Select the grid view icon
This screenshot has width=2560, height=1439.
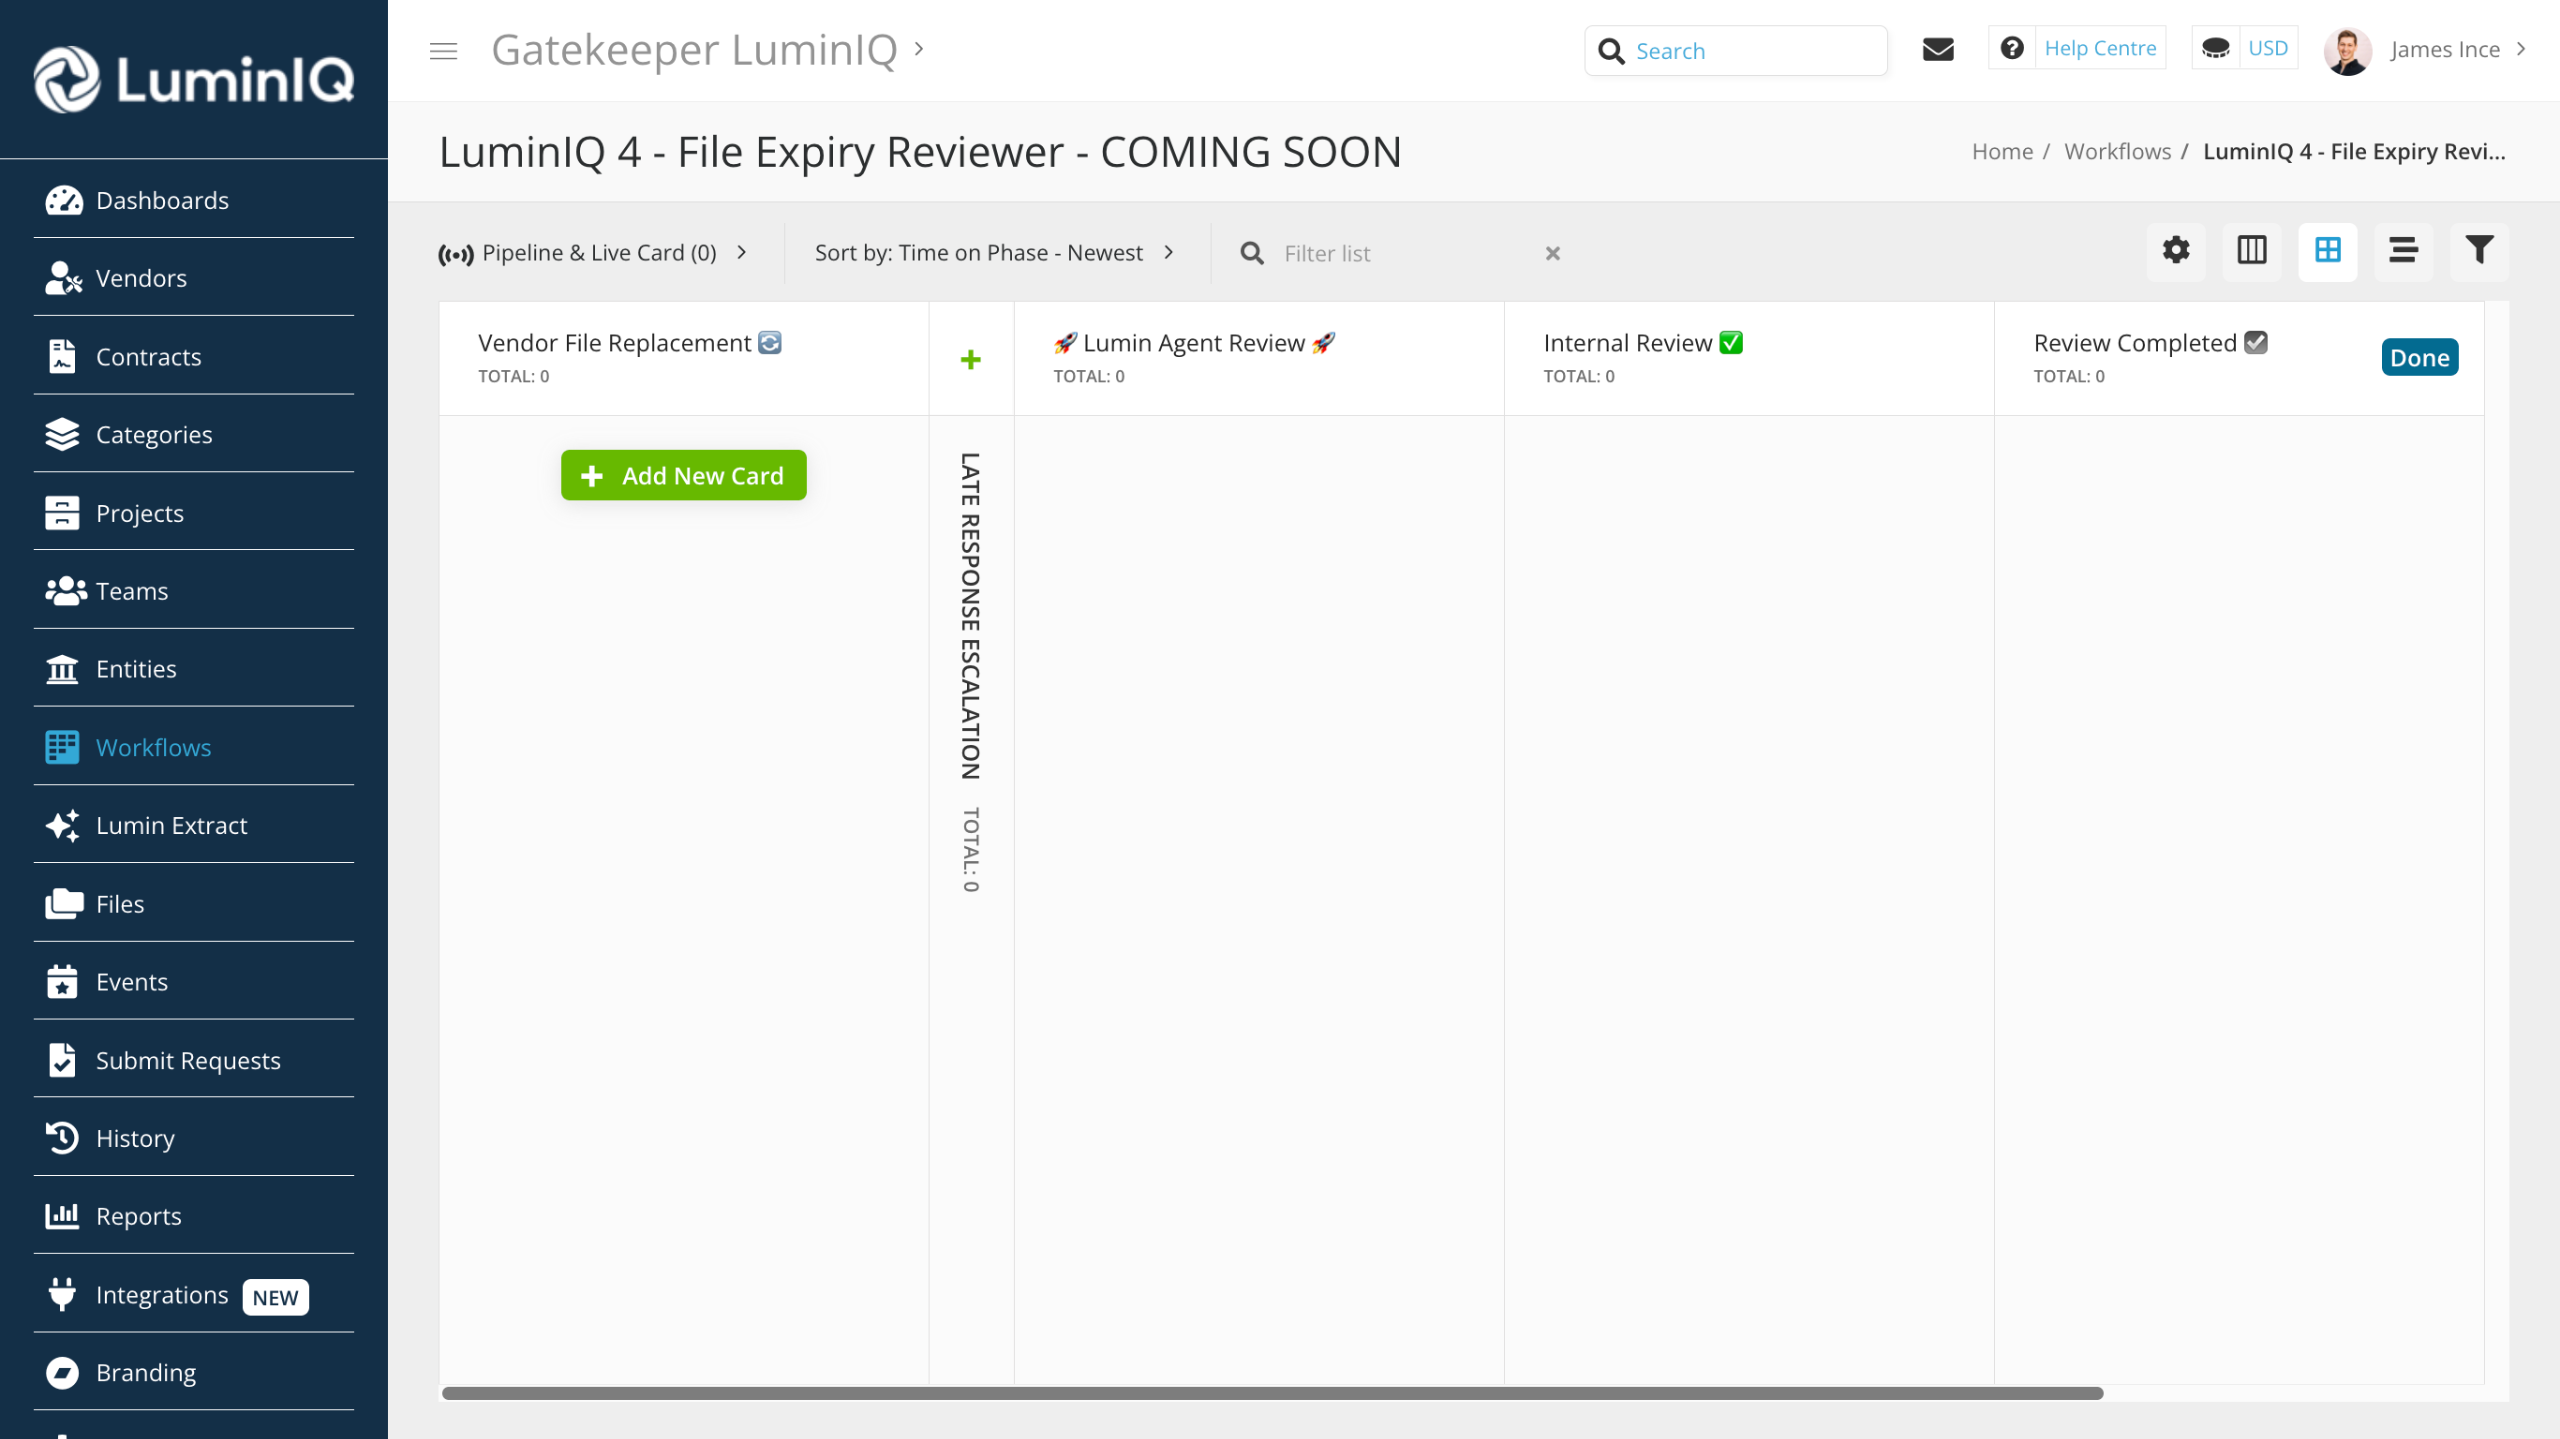click(x=2327, y=251)
